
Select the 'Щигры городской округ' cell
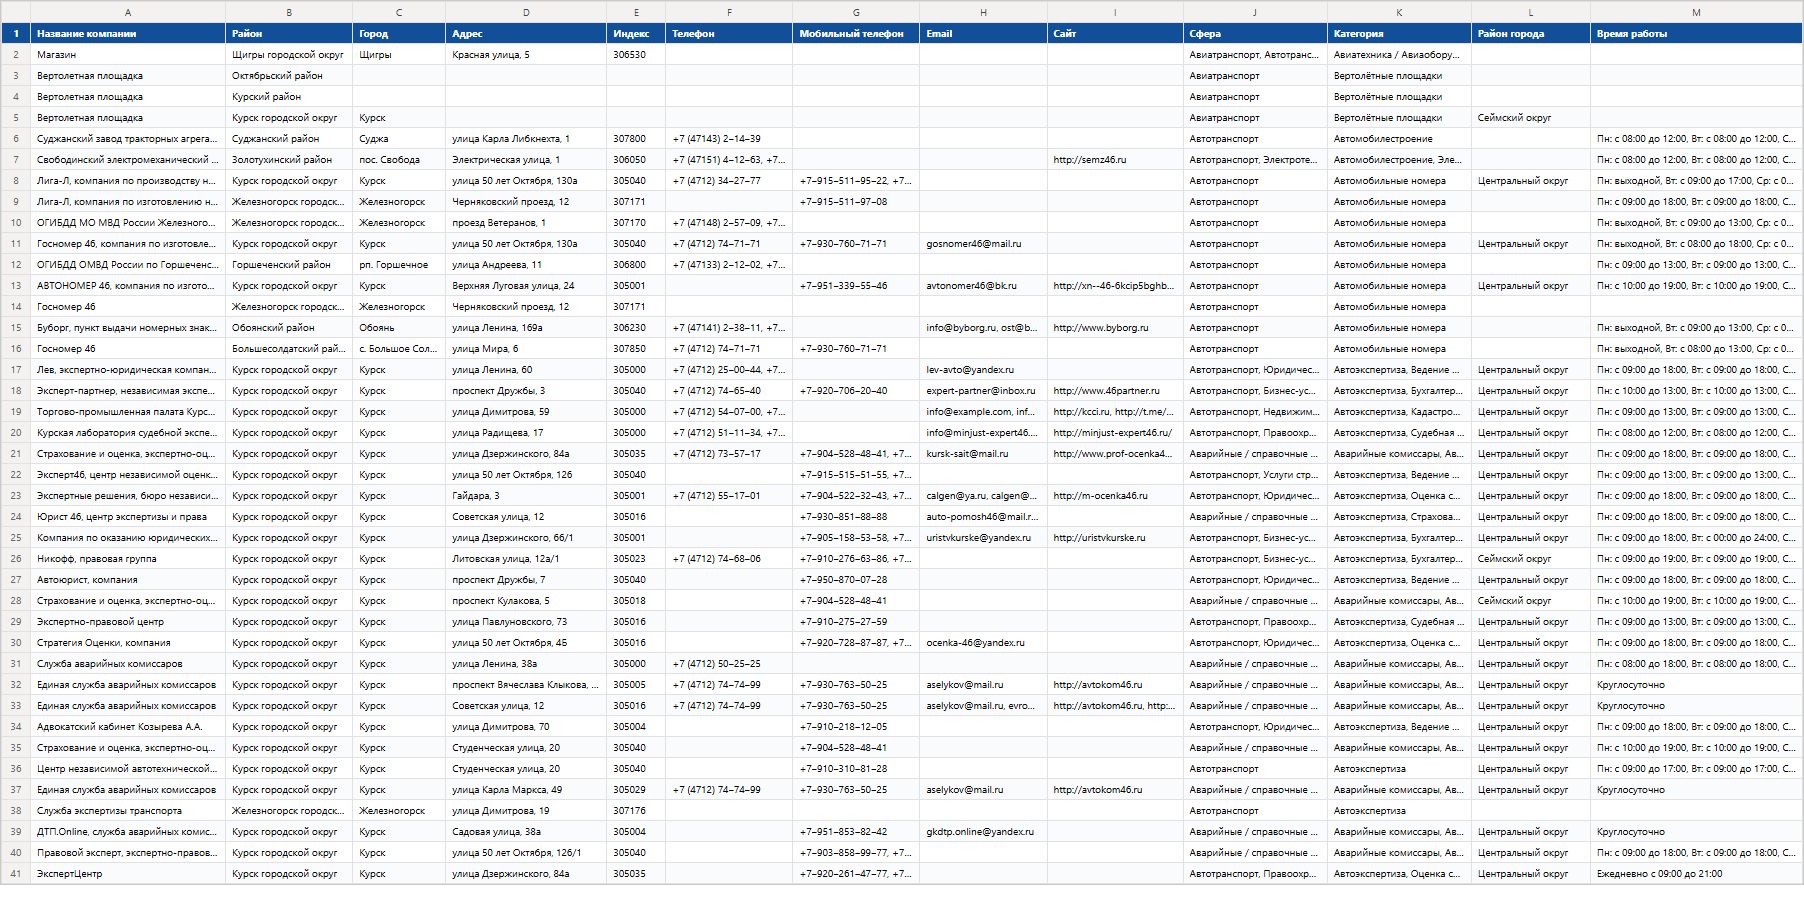coord(289,55)
